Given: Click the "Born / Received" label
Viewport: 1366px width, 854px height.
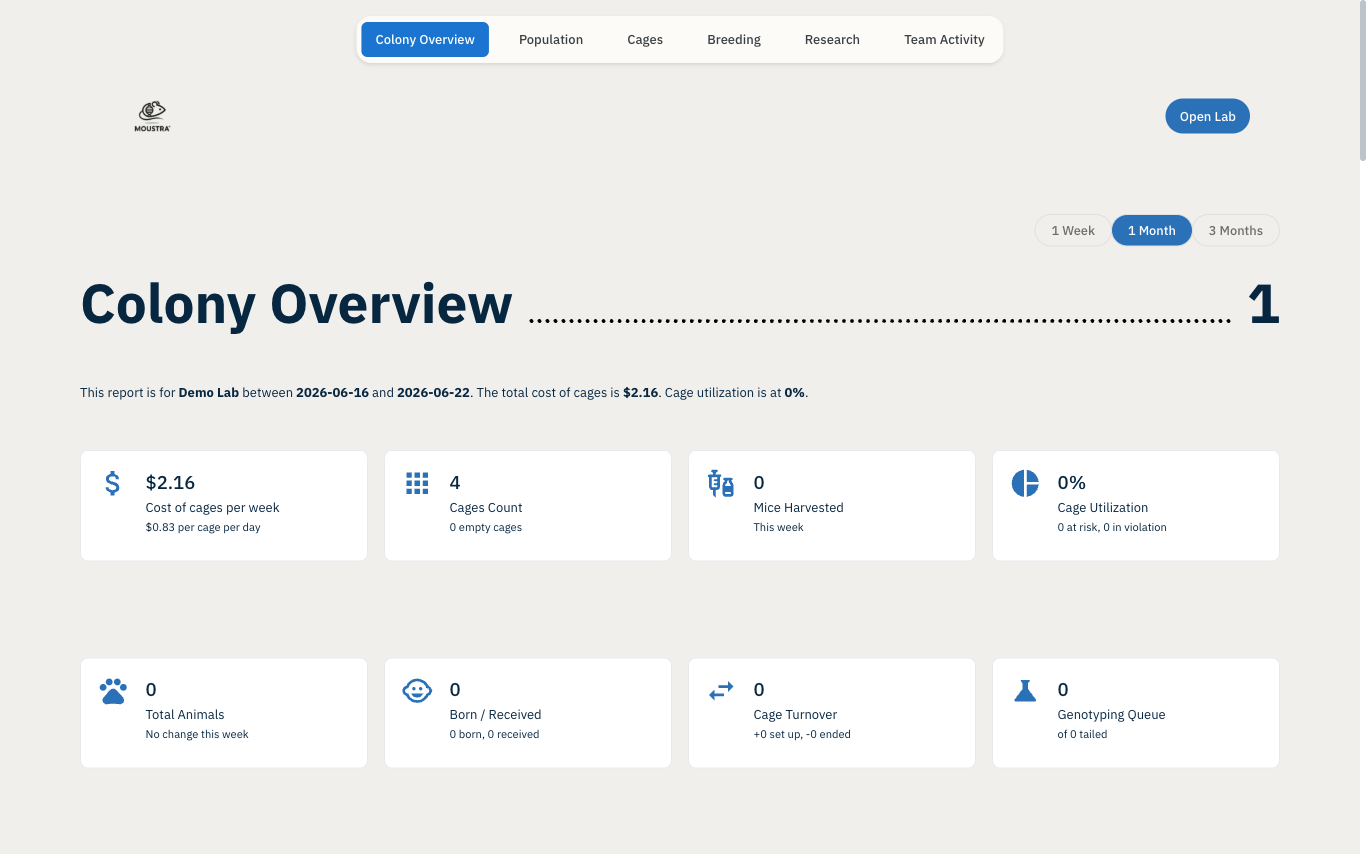Looking at the screenshot, I should point(496,715).
